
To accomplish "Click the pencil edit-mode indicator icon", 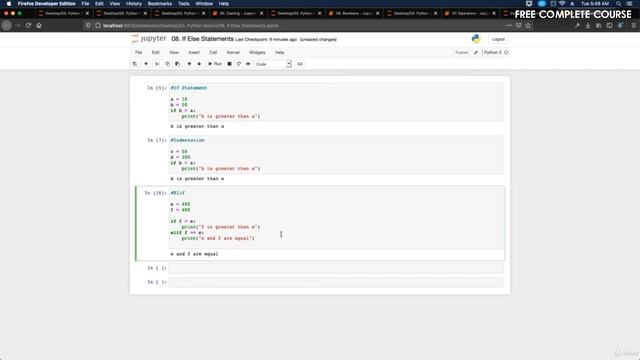I will tap(476, 53).
